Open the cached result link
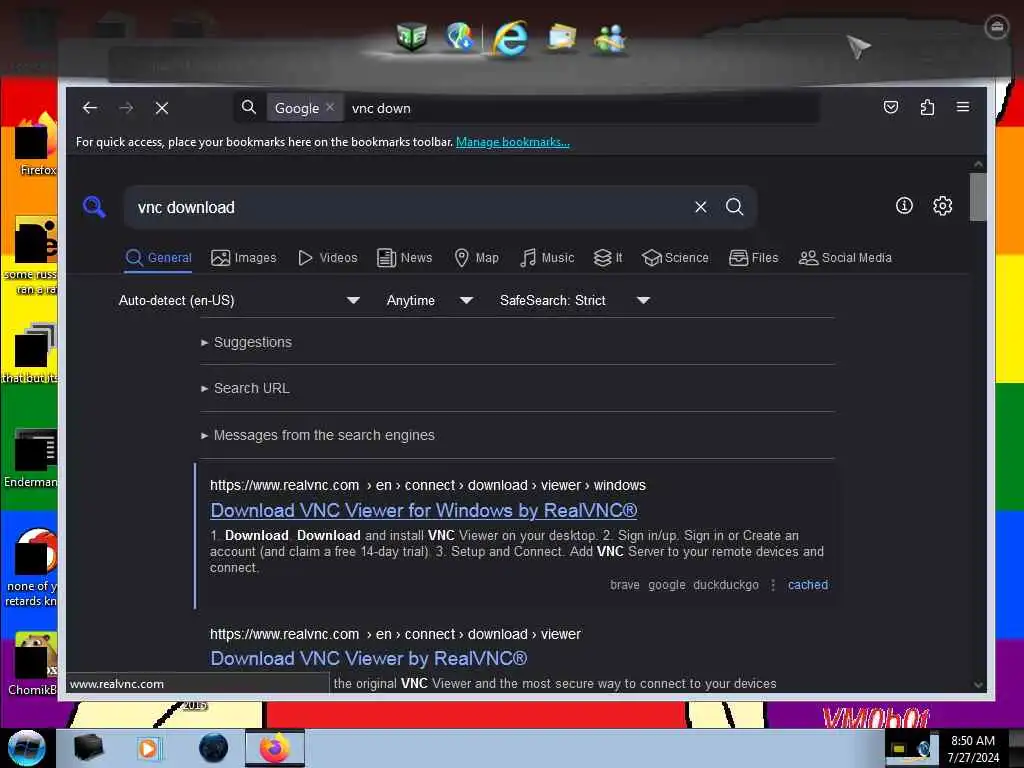The height and width of the screenshot is (768, 1024). pyautogui.click(x=808, y=585)
